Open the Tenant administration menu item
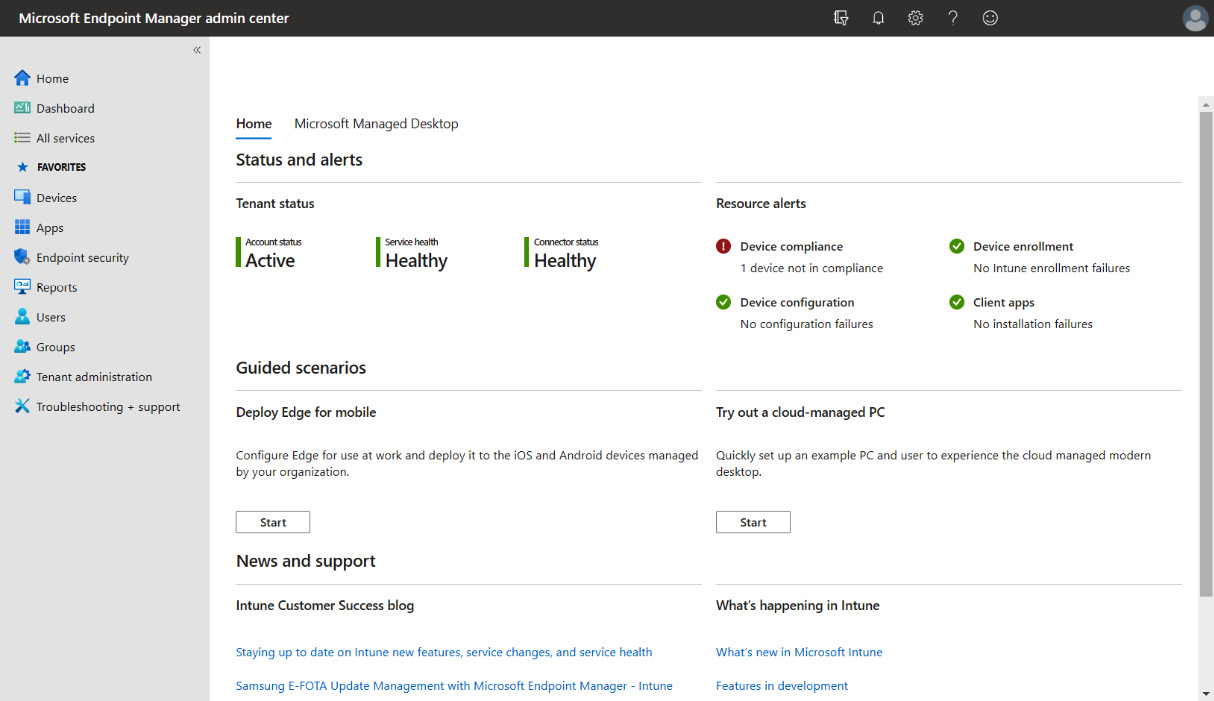The height and width of the screenshot is (701, 1214). click(94, 377)
